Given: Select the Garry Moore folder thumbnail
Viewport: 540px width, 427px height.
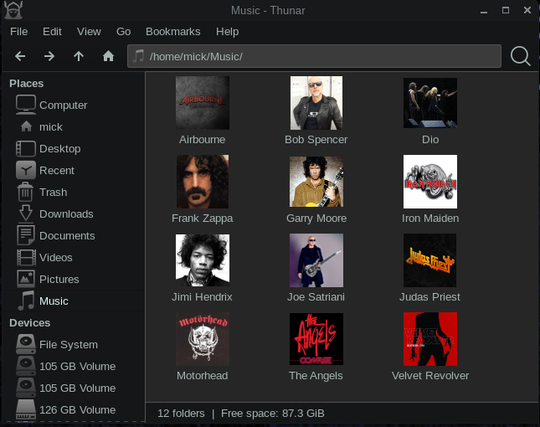Looking at the screenshot, I should click(316, 181).
